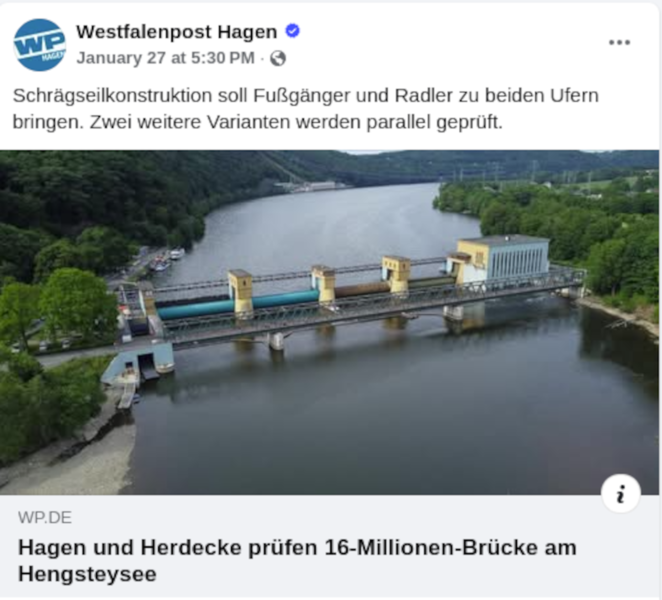Click the WP Hagen profile avatar

coord(40,45)
